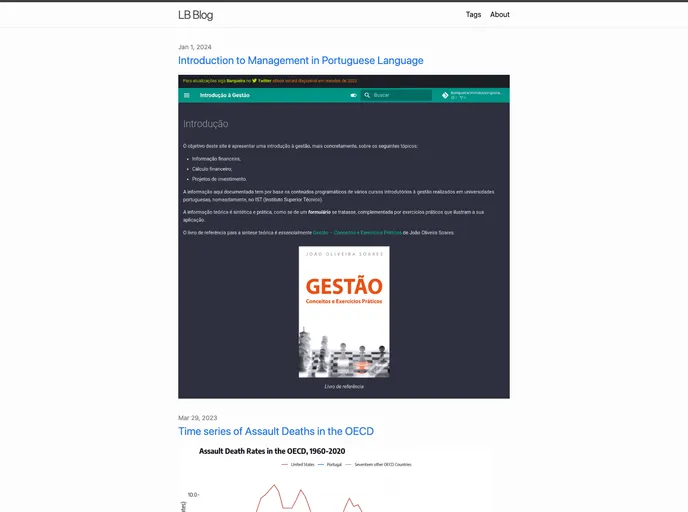Toggle the dark mode switch
688x512 pixels.
[353, 95]
